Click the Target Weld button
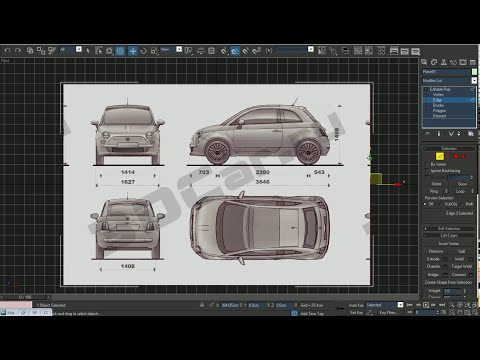Image resolution: width=480 pixels, height=360 pixels. tap(461, 266)
